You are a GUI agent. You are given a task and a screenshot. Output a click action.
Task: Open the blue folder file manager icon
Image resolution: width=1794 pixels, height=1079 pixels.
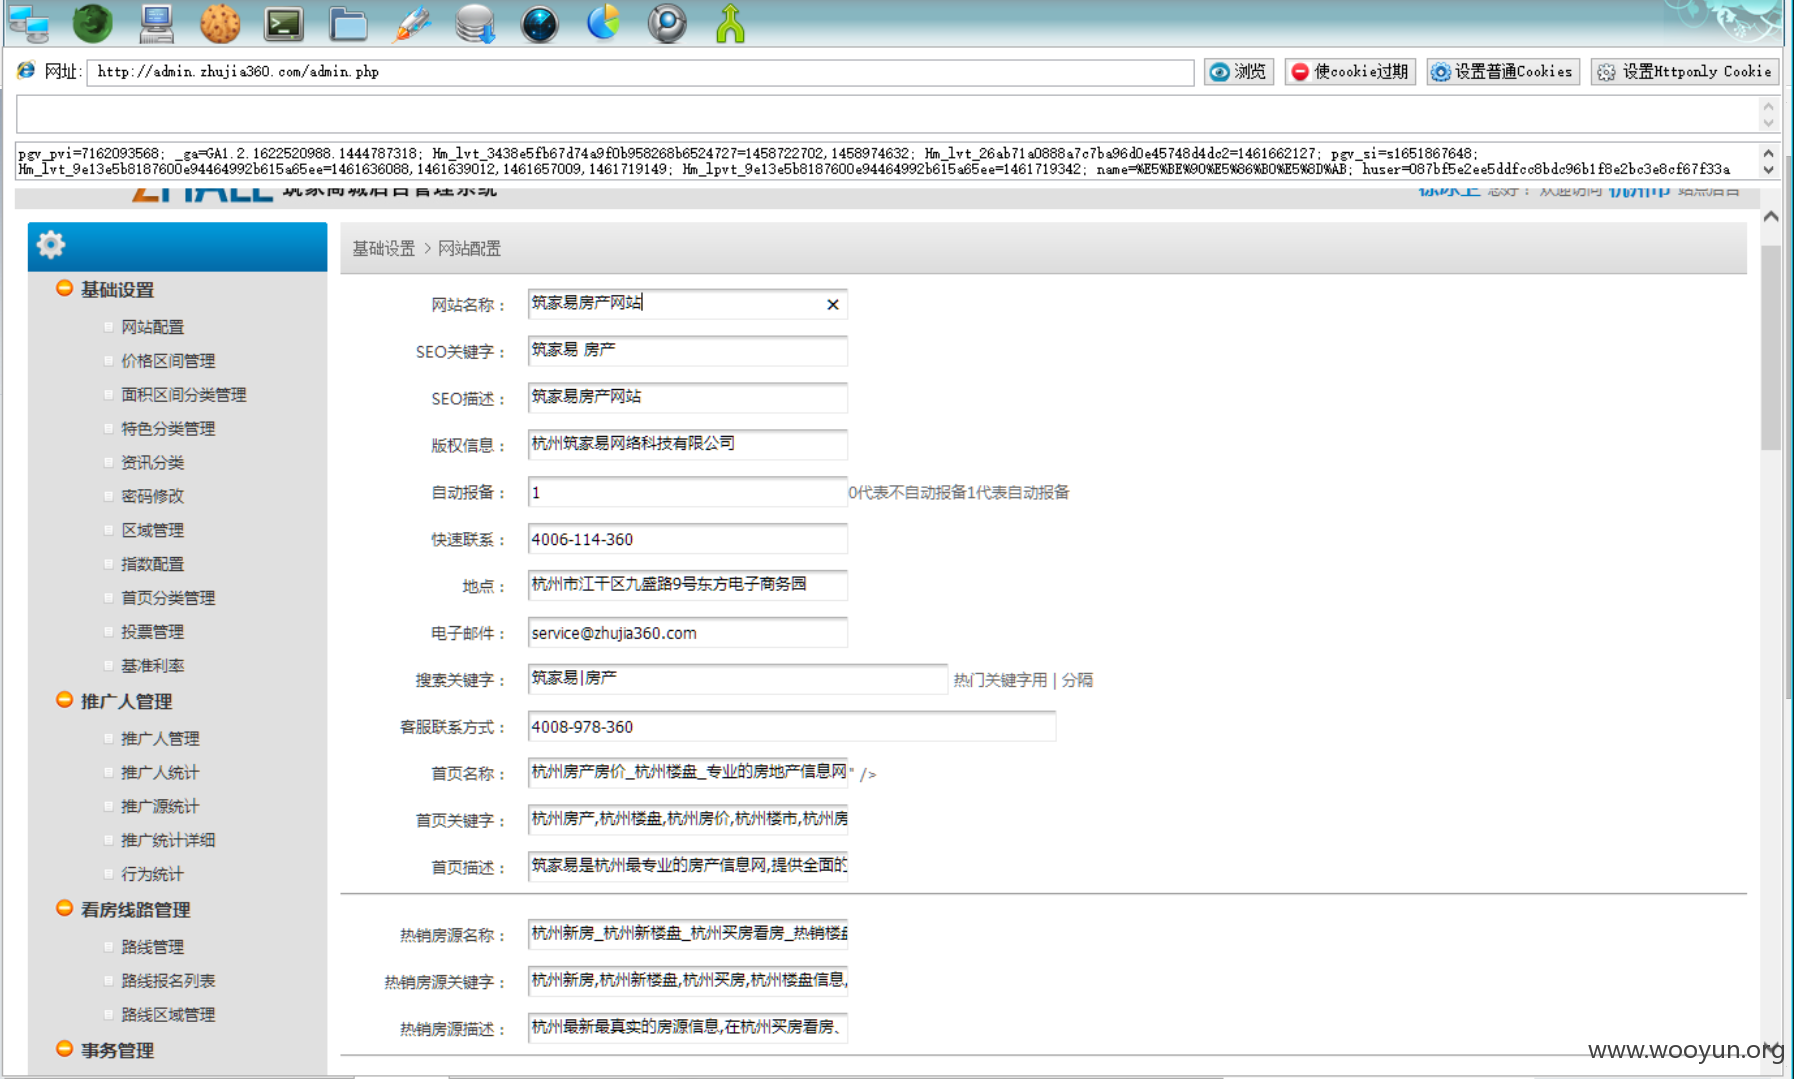348,23
